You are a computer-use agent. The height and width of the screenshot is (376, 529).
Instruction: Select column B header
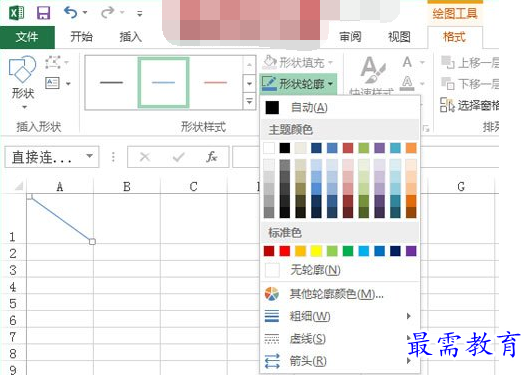127,187
